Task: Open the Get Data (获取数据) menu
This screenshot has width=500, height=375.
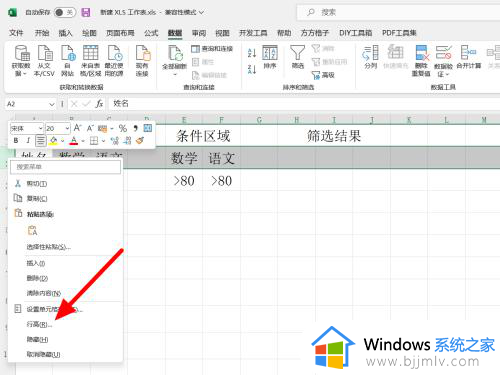Action: tap(21, 61)
